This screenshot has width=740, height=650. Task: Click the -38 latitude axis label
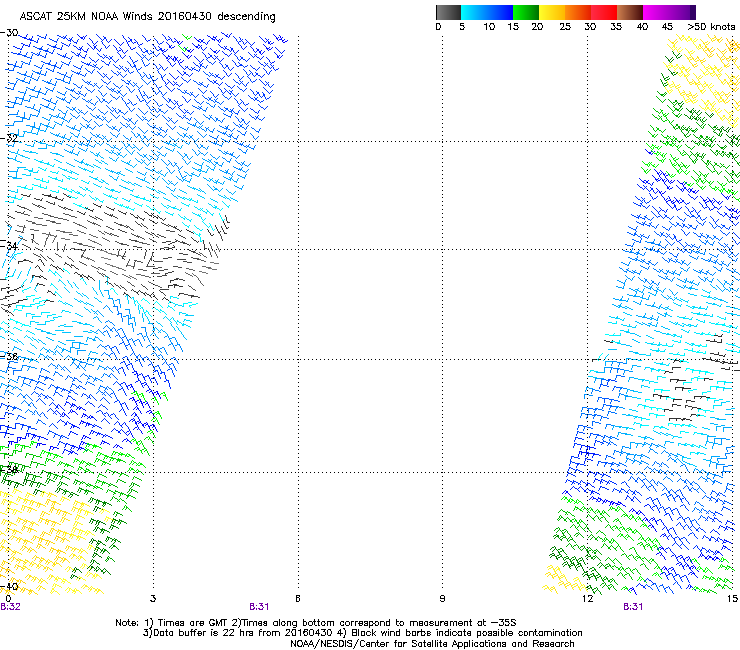[9, 469]
